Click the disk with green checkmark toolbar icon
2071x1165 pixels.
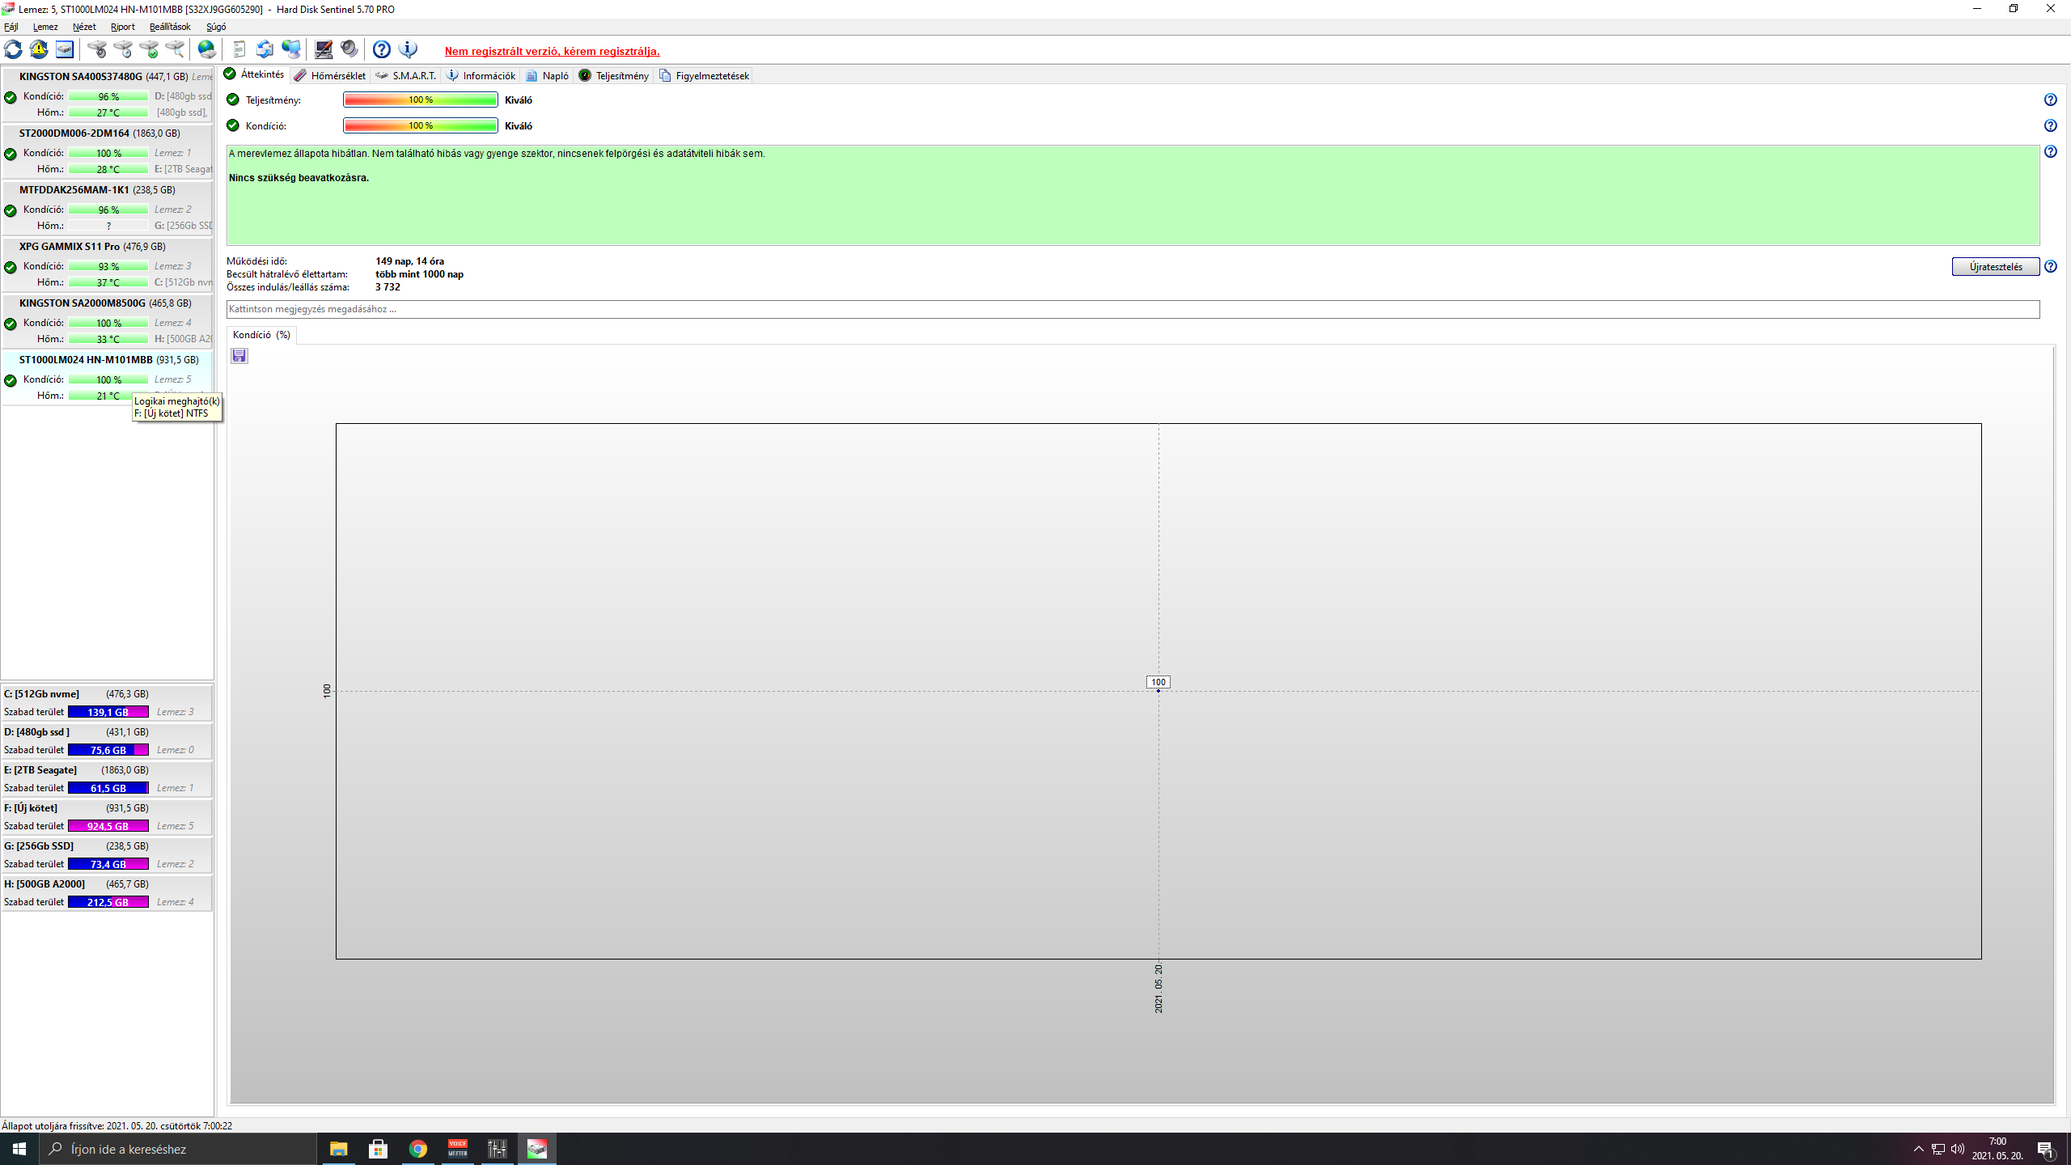(x=149, y=49)
